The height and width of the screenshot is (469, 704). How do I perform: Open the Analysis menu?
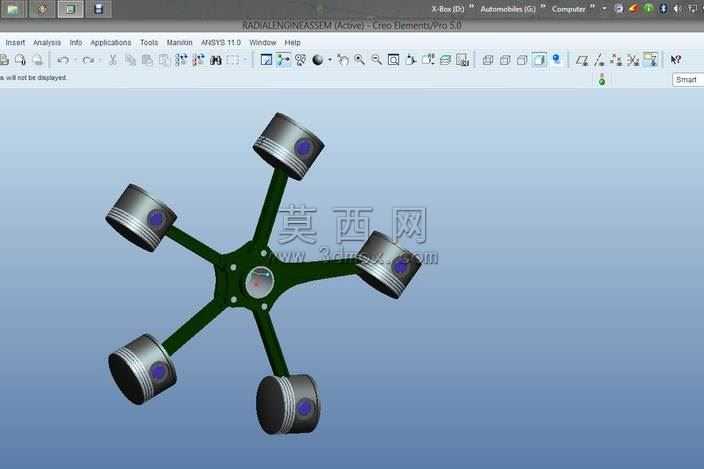coord(47,43)
